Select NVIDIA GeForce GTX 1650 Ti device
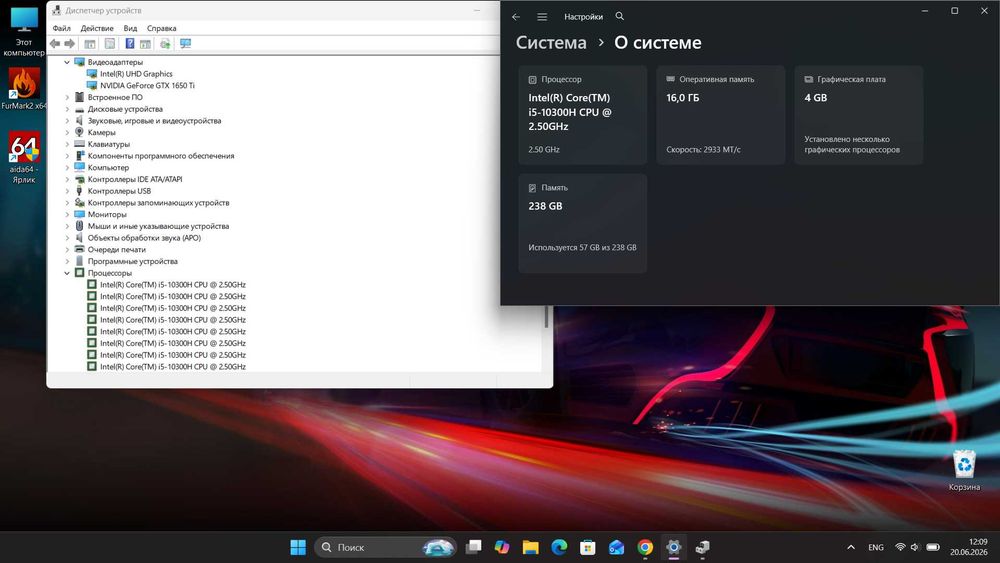 point(147,85)
